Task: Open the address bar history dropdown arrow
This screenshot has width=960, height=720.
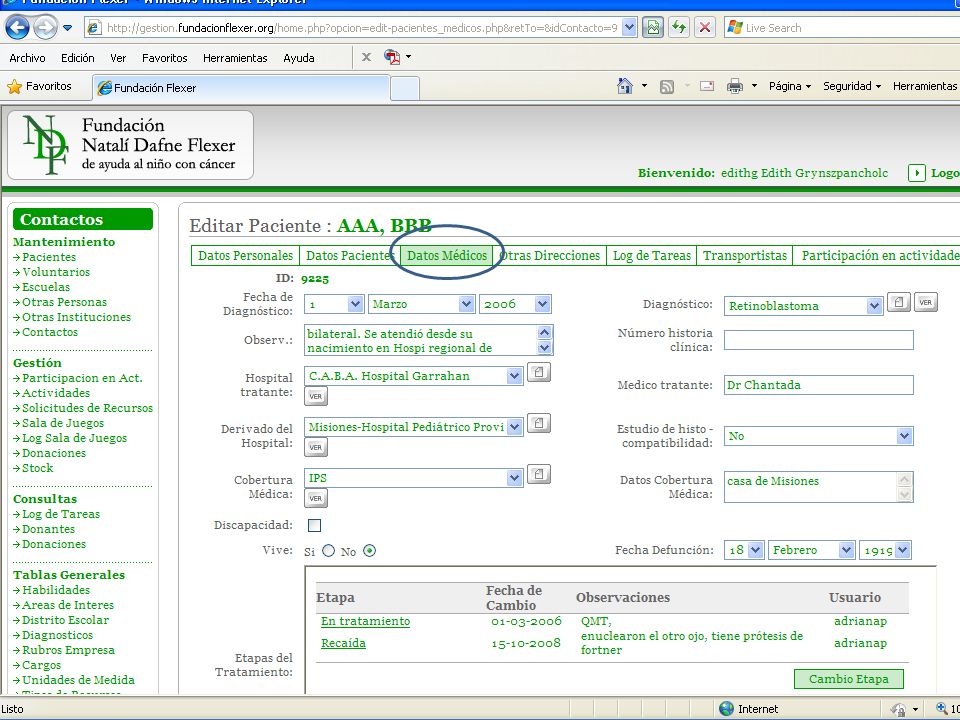Action: [629, 28]
